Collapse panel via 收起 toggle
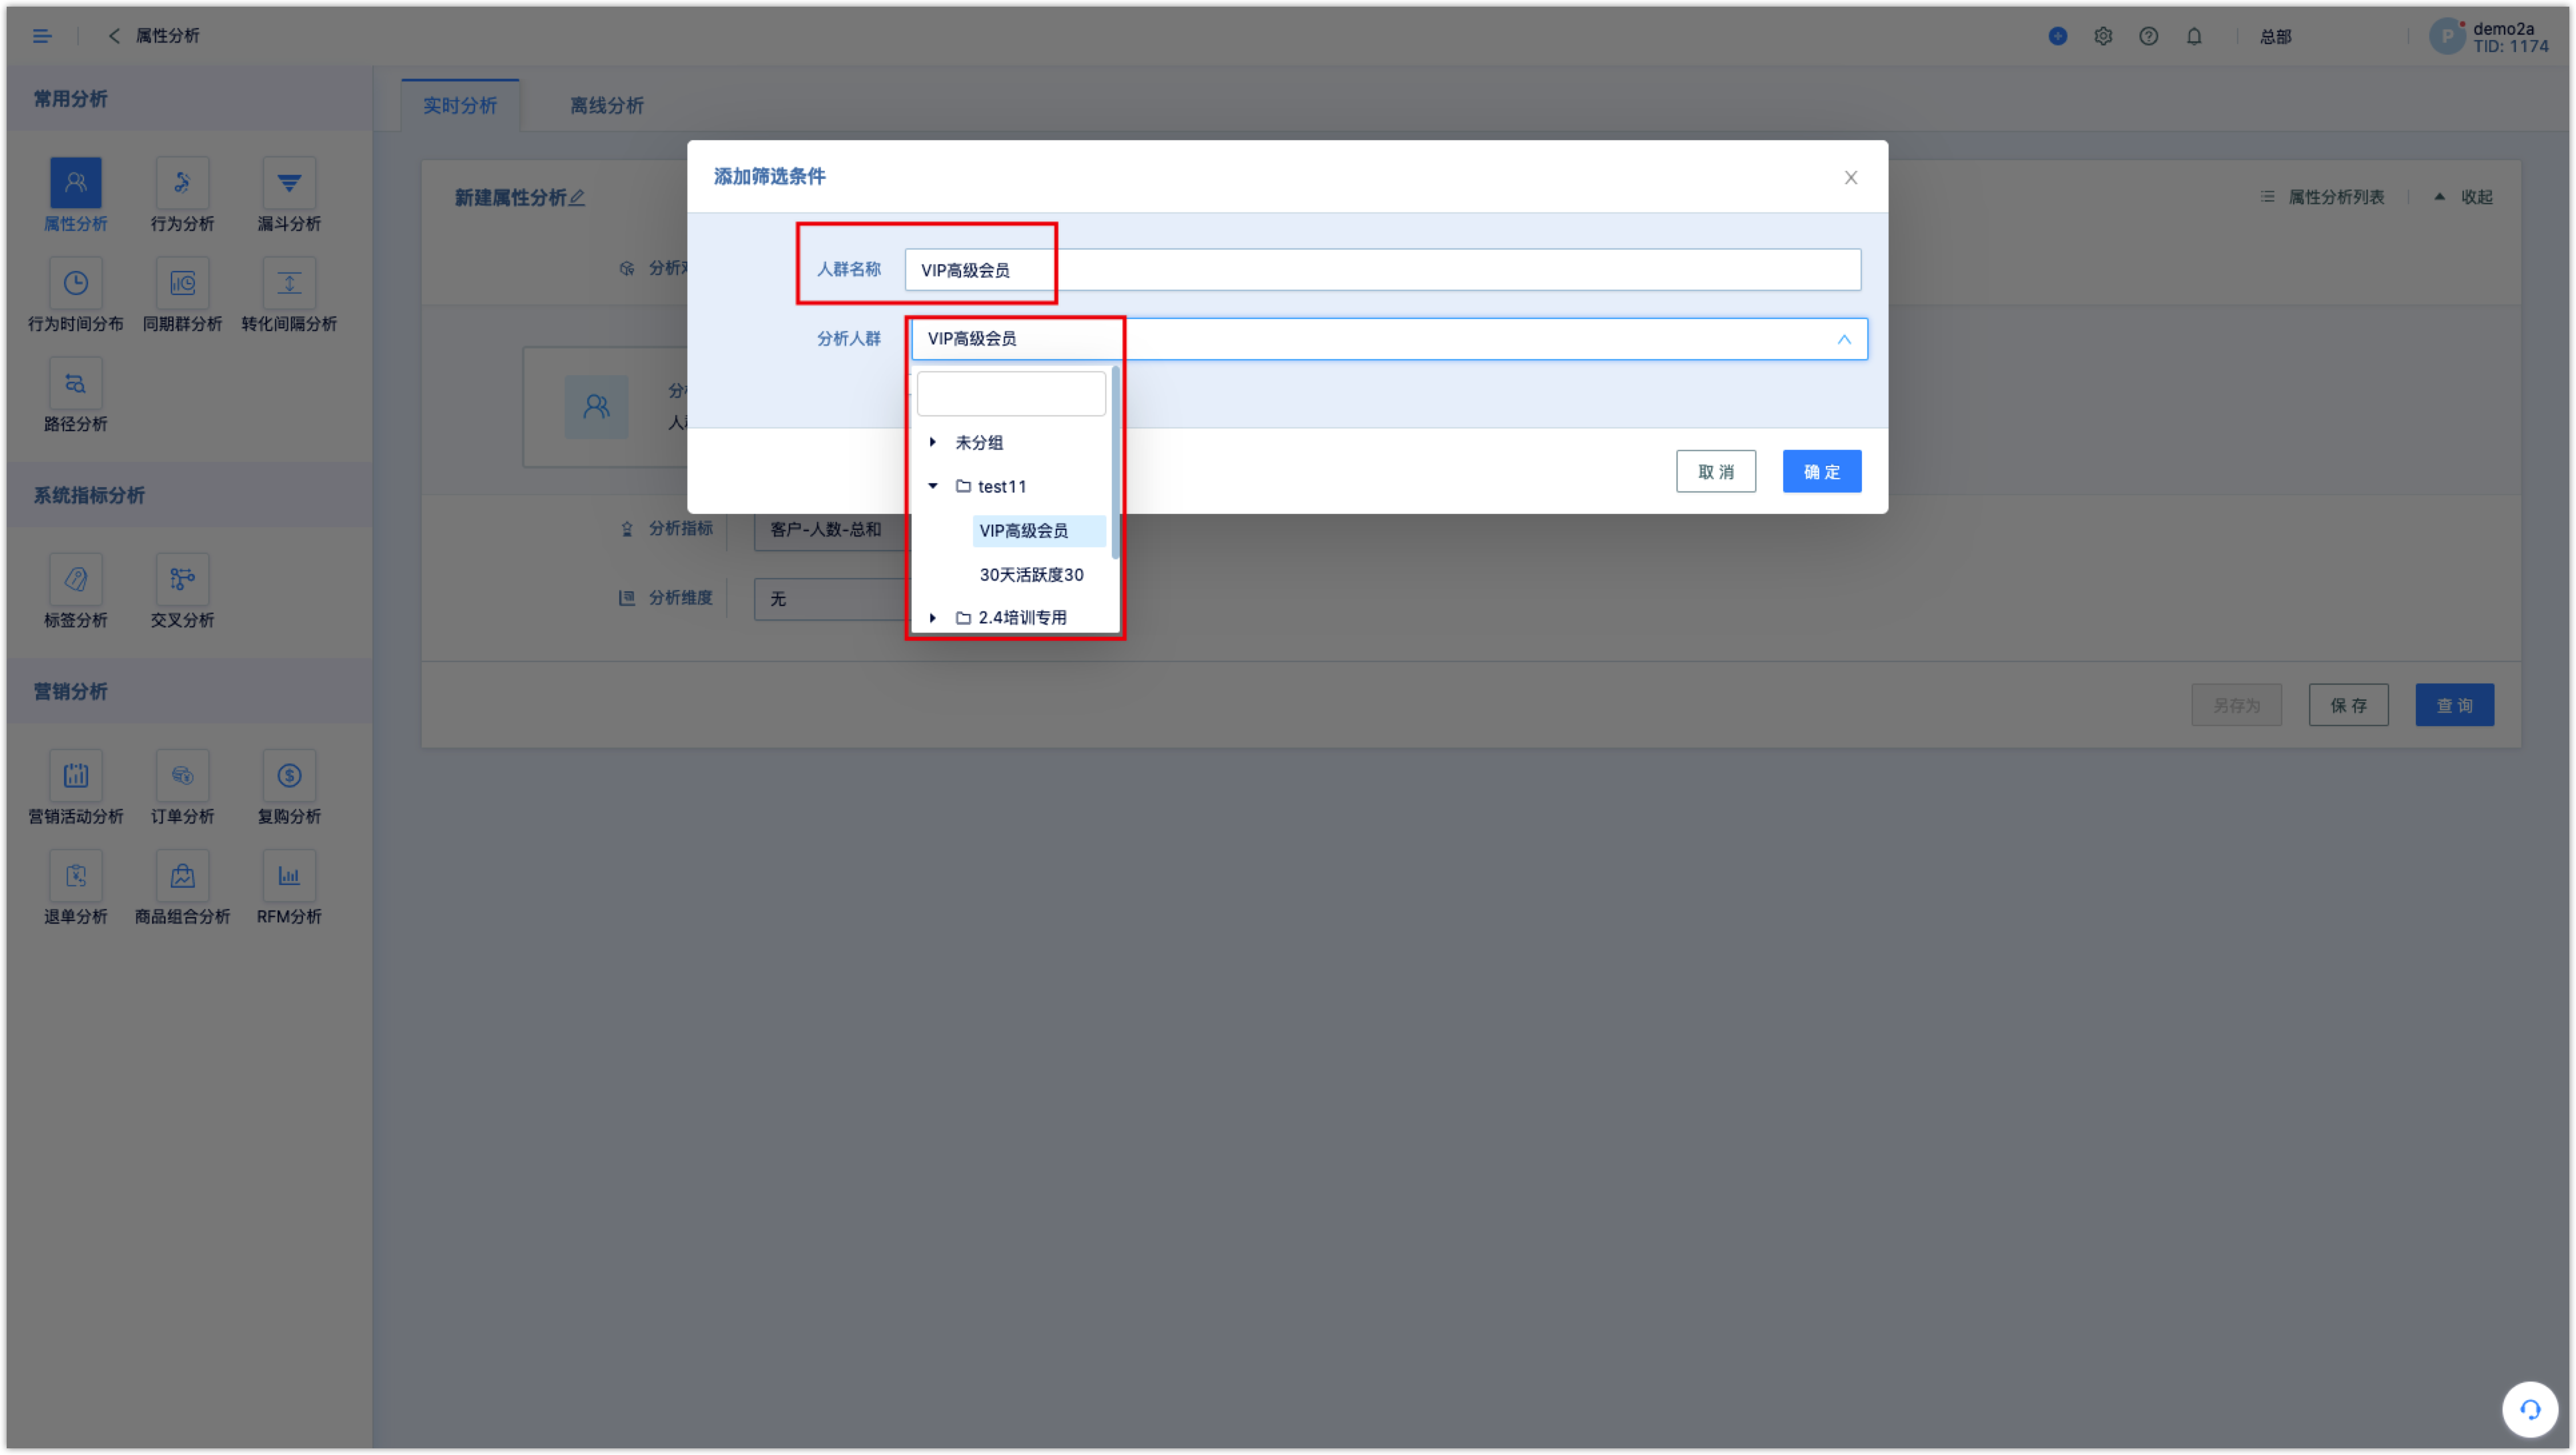This screenshot has height=1455, width=2576. pos(2464,197)
